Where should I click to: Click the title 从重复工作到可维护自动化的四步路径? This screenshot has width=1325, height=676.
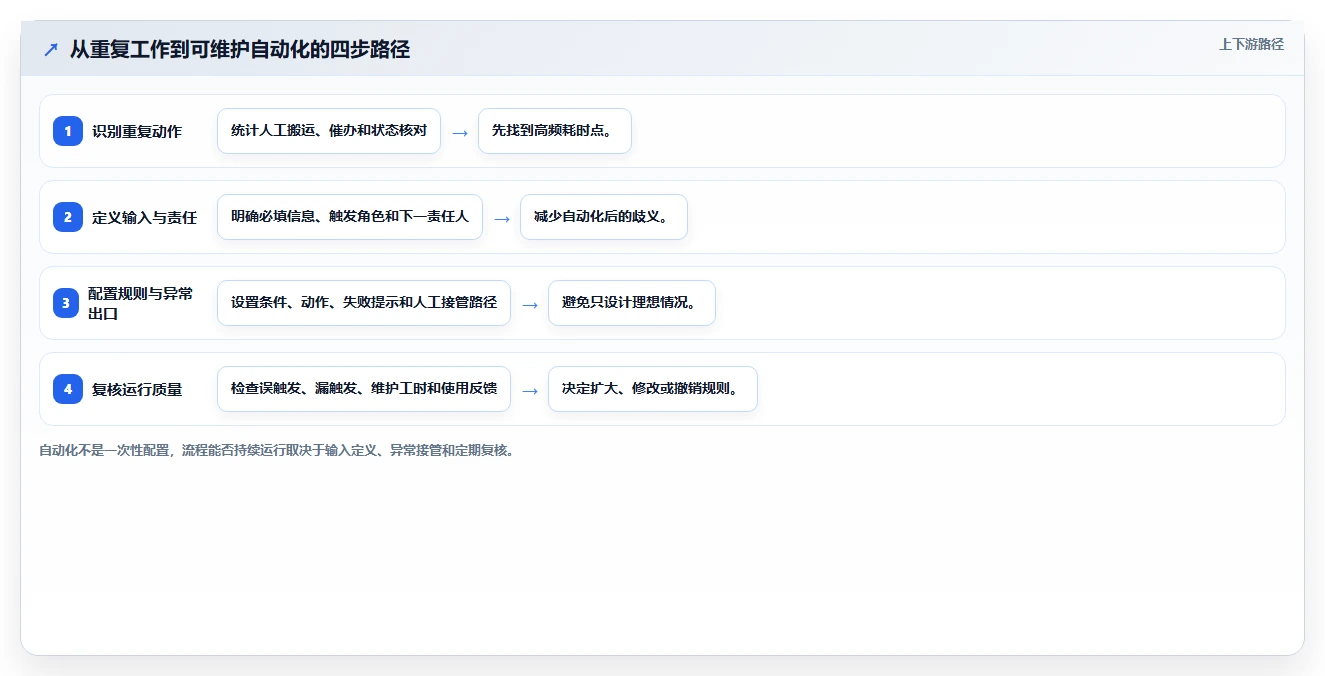(x=240, y=49)
